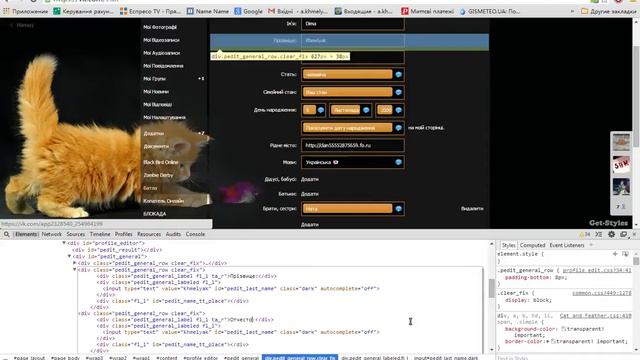This screenshot has width=640, height=360.
Task: Open the brothers, sisters dropdown
Action: point(353,209)
